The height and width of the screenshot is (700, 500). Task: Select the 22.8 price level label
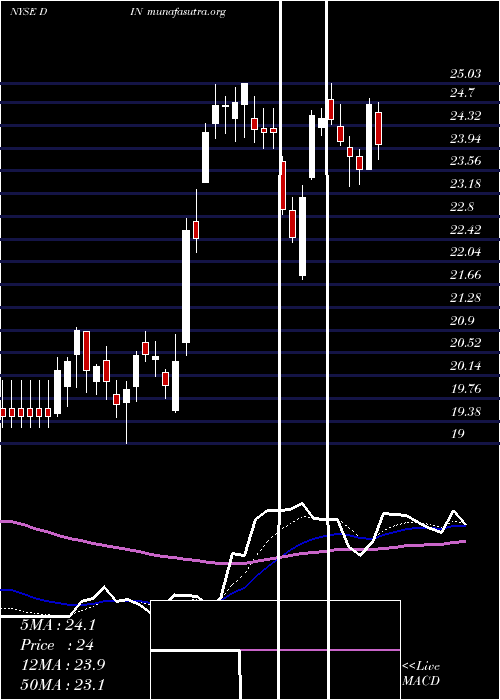[x=462, y=207]
